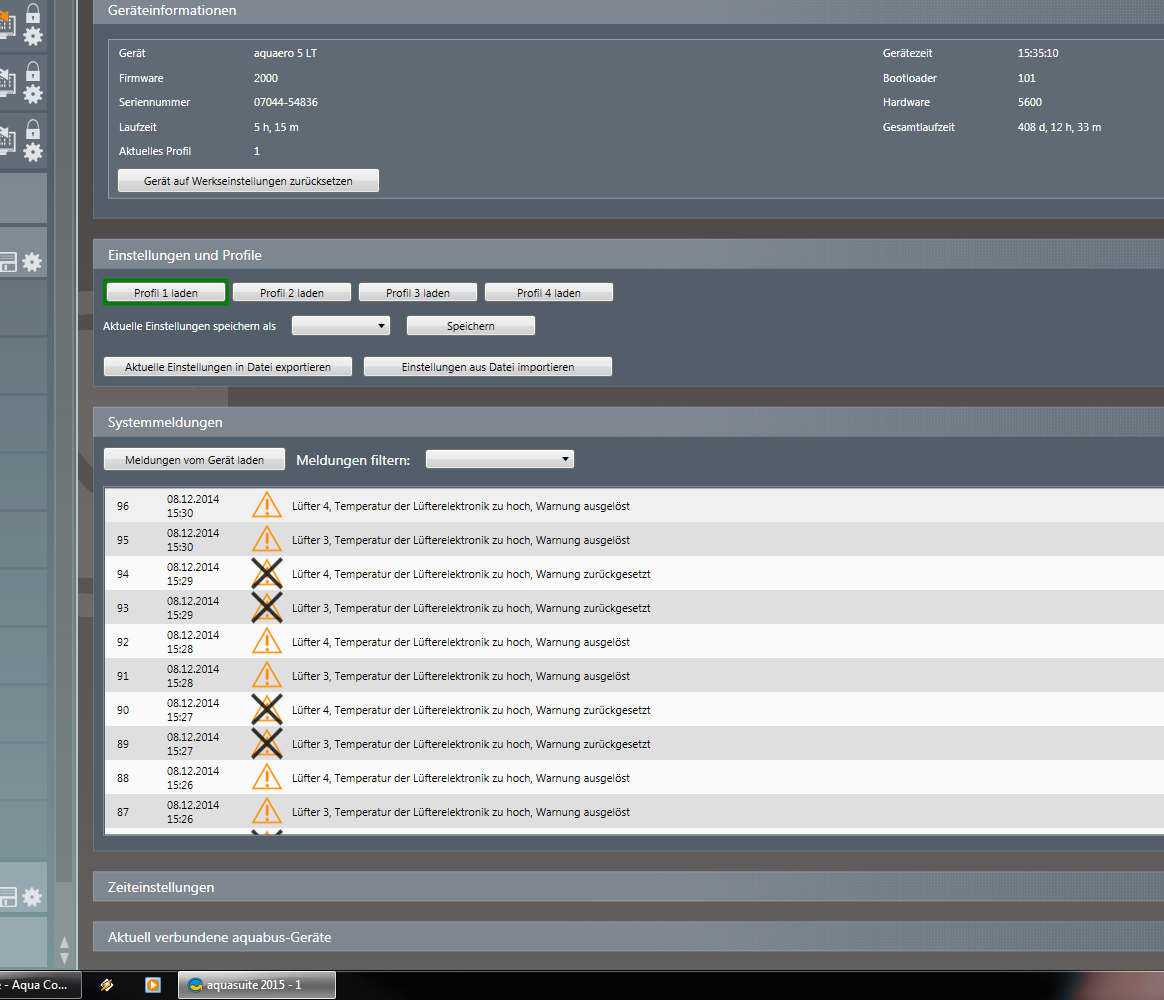The image size is (1164, 1000).
Task: Collapse the Geräteinformationen section header
Action: tap(628, 10)
